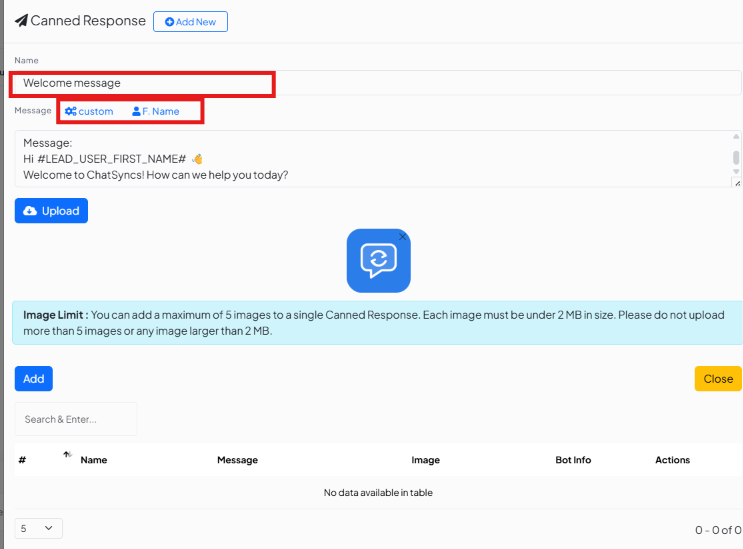Click the Image column header
743x549 pixels.
[x=426, y=460]
